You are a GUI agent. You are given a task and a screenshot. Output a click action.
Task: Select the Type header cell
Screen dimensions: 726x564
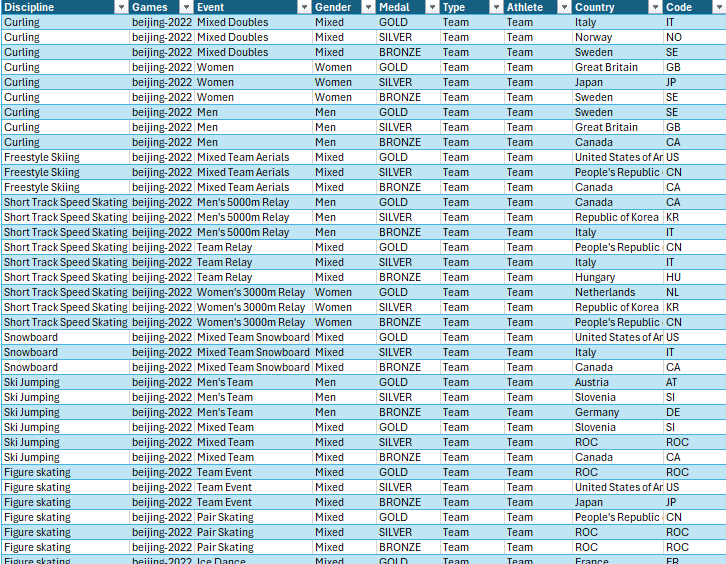click(472, 7)
